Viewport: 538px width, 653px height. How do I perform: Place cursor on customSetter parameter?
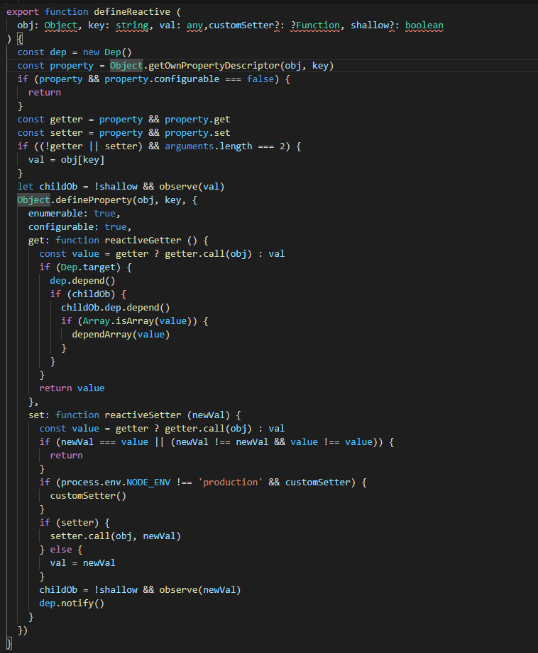[x=244, y=25]
